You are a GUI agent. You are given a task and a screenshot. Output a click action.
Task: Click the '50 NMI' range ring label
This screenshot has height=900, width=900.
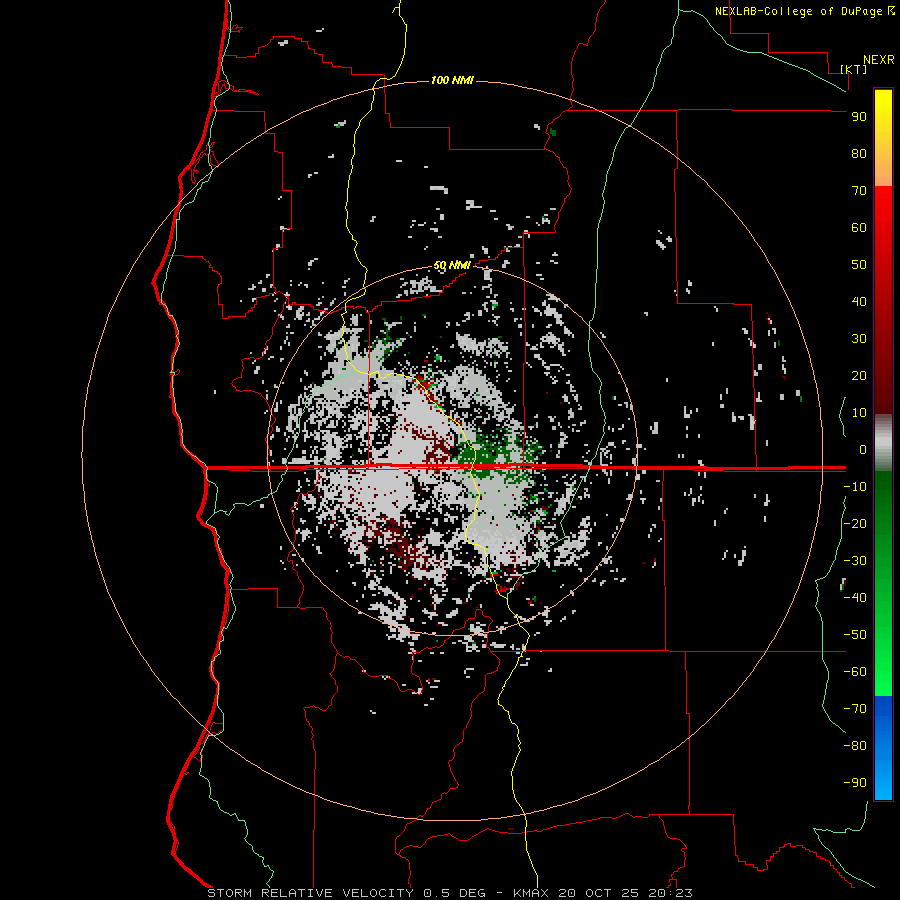(x=452, y=265)
